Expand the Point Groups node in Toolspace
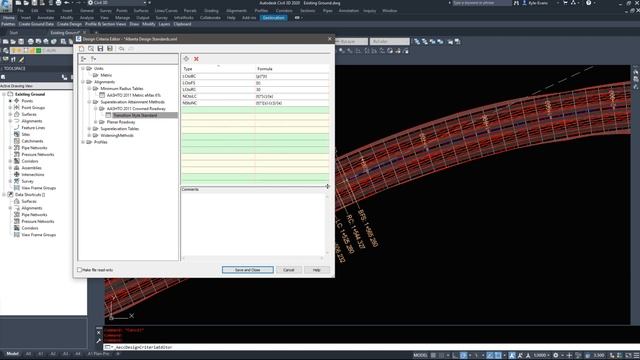Image resolution: width=640 pixels, height=360 pixels. 10,107
